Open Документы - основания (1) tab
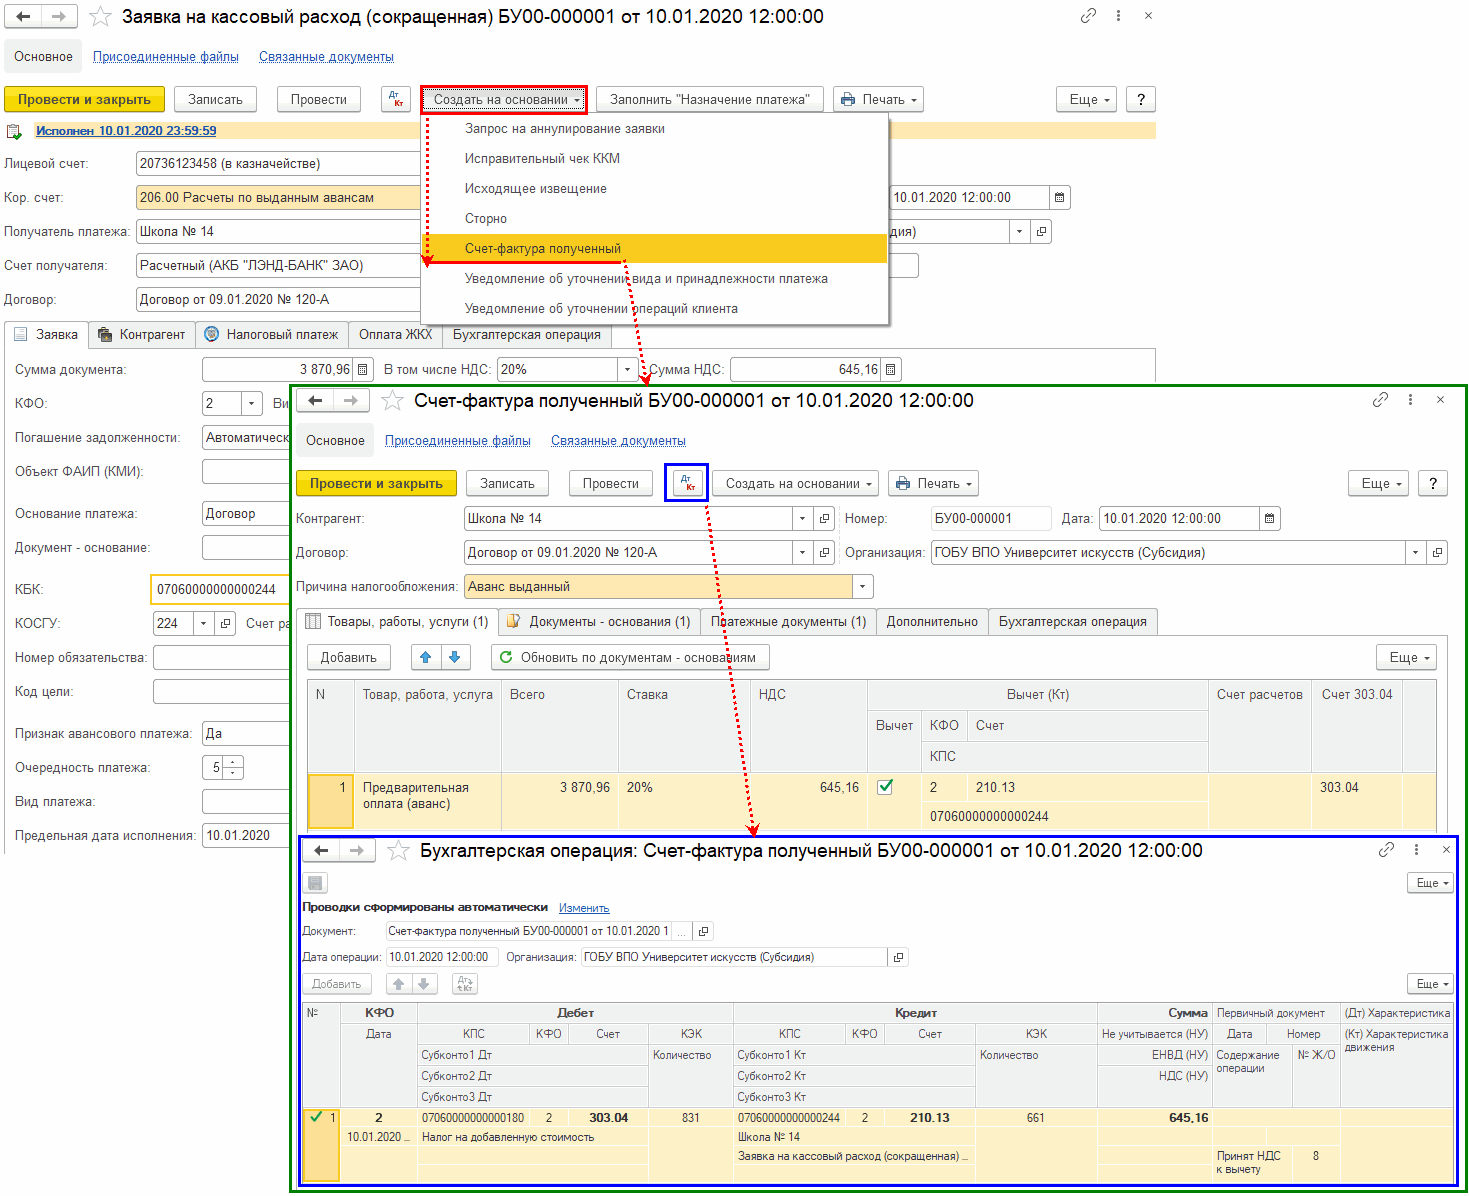 pyautogui.click(x=599, y=622)
